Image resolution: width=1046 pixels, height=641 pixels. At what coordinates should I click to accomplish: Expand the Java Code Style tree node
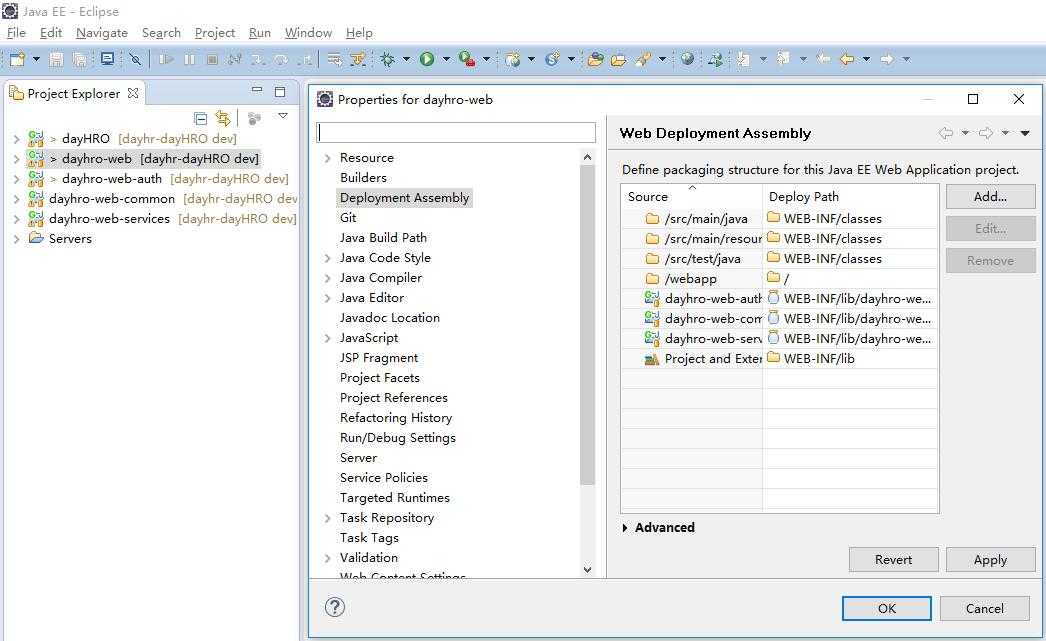coord(328,258)
